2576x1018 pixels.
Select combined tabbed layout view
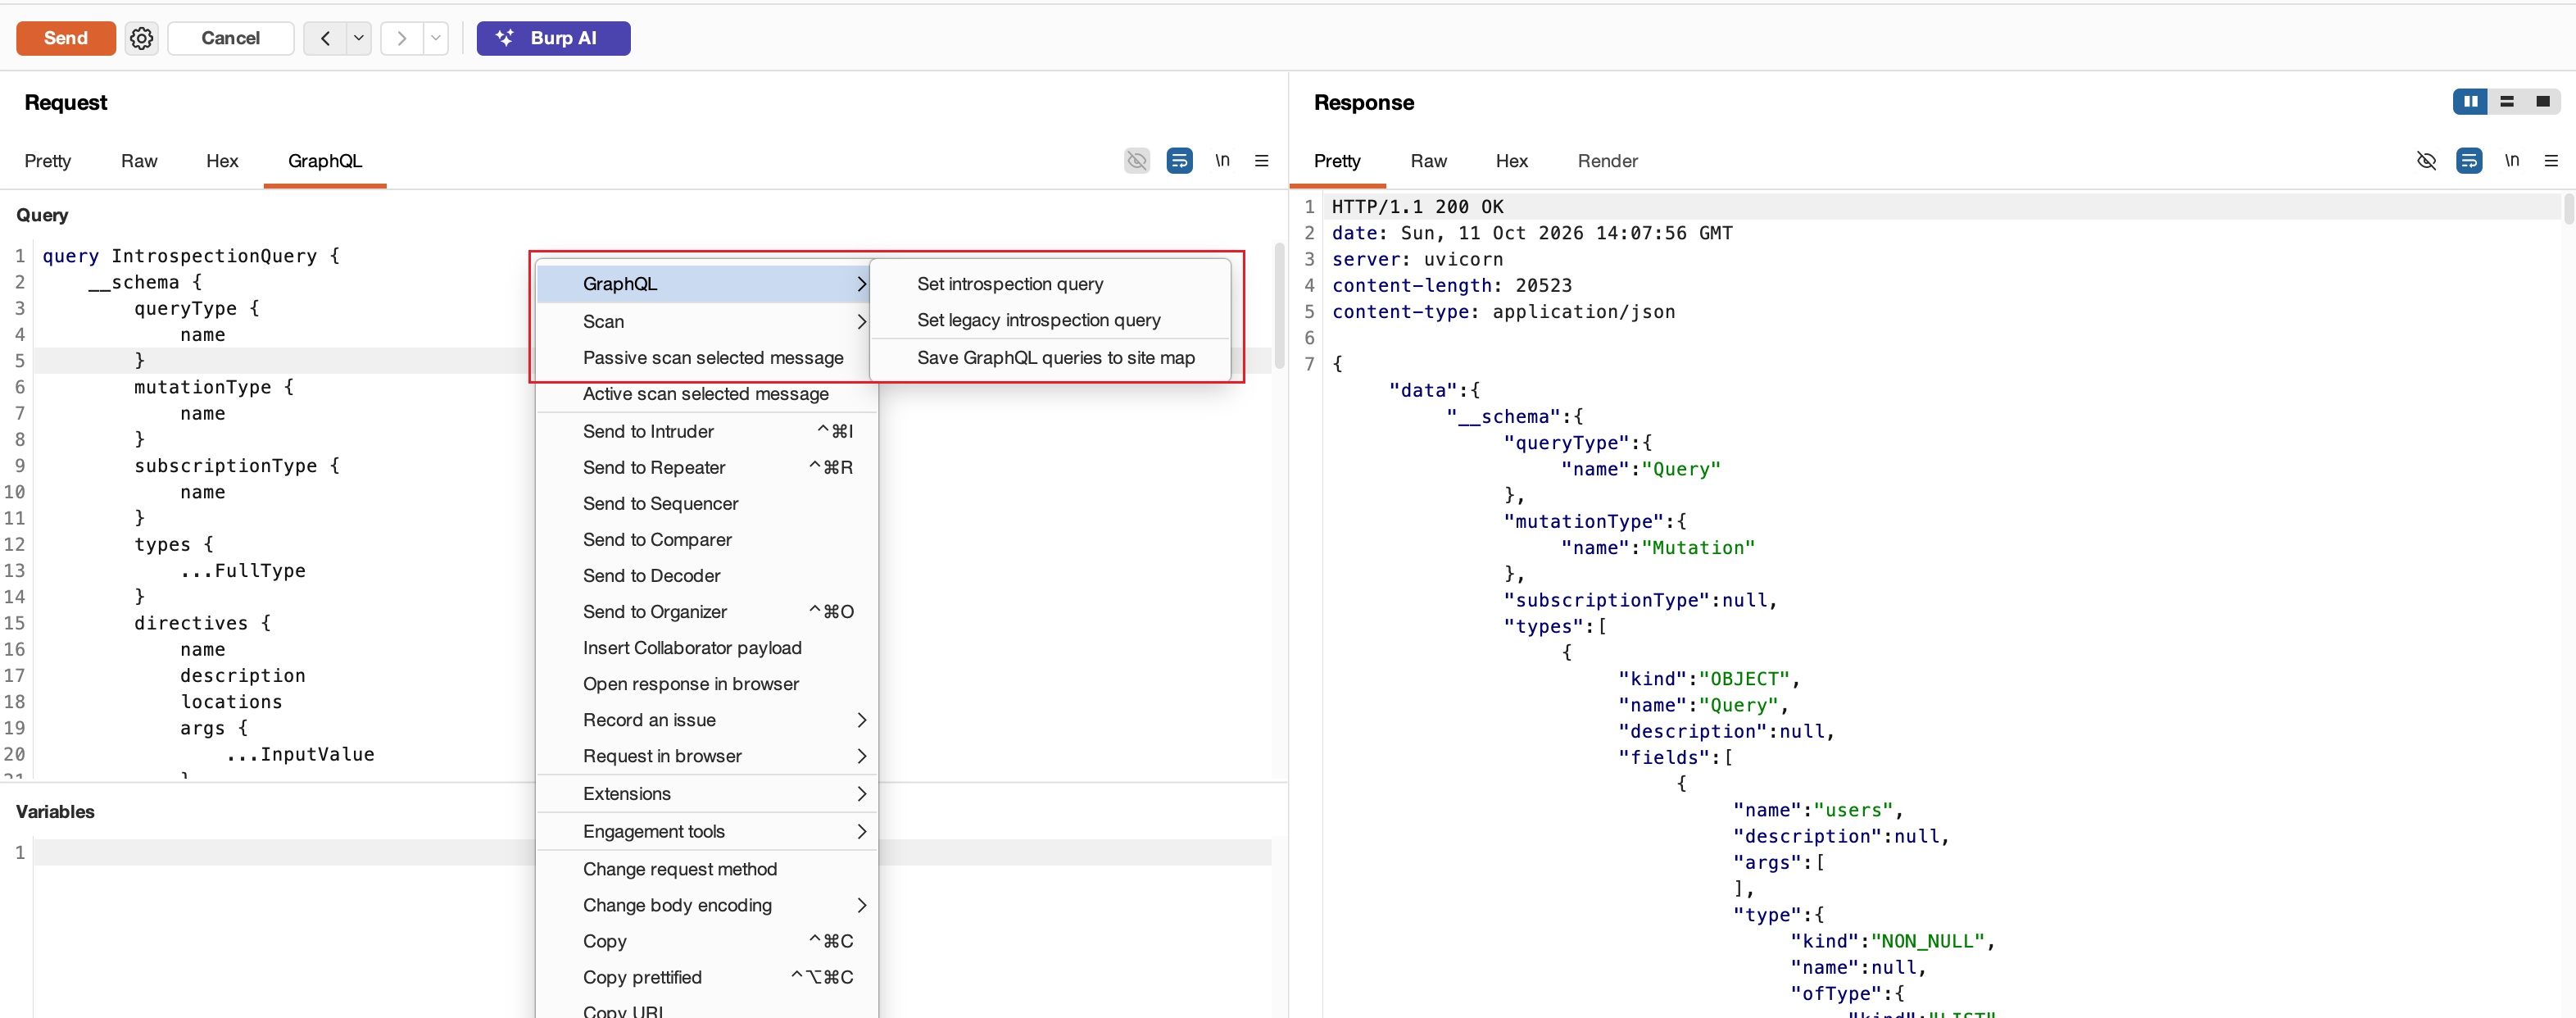(x=2542, y=101)
